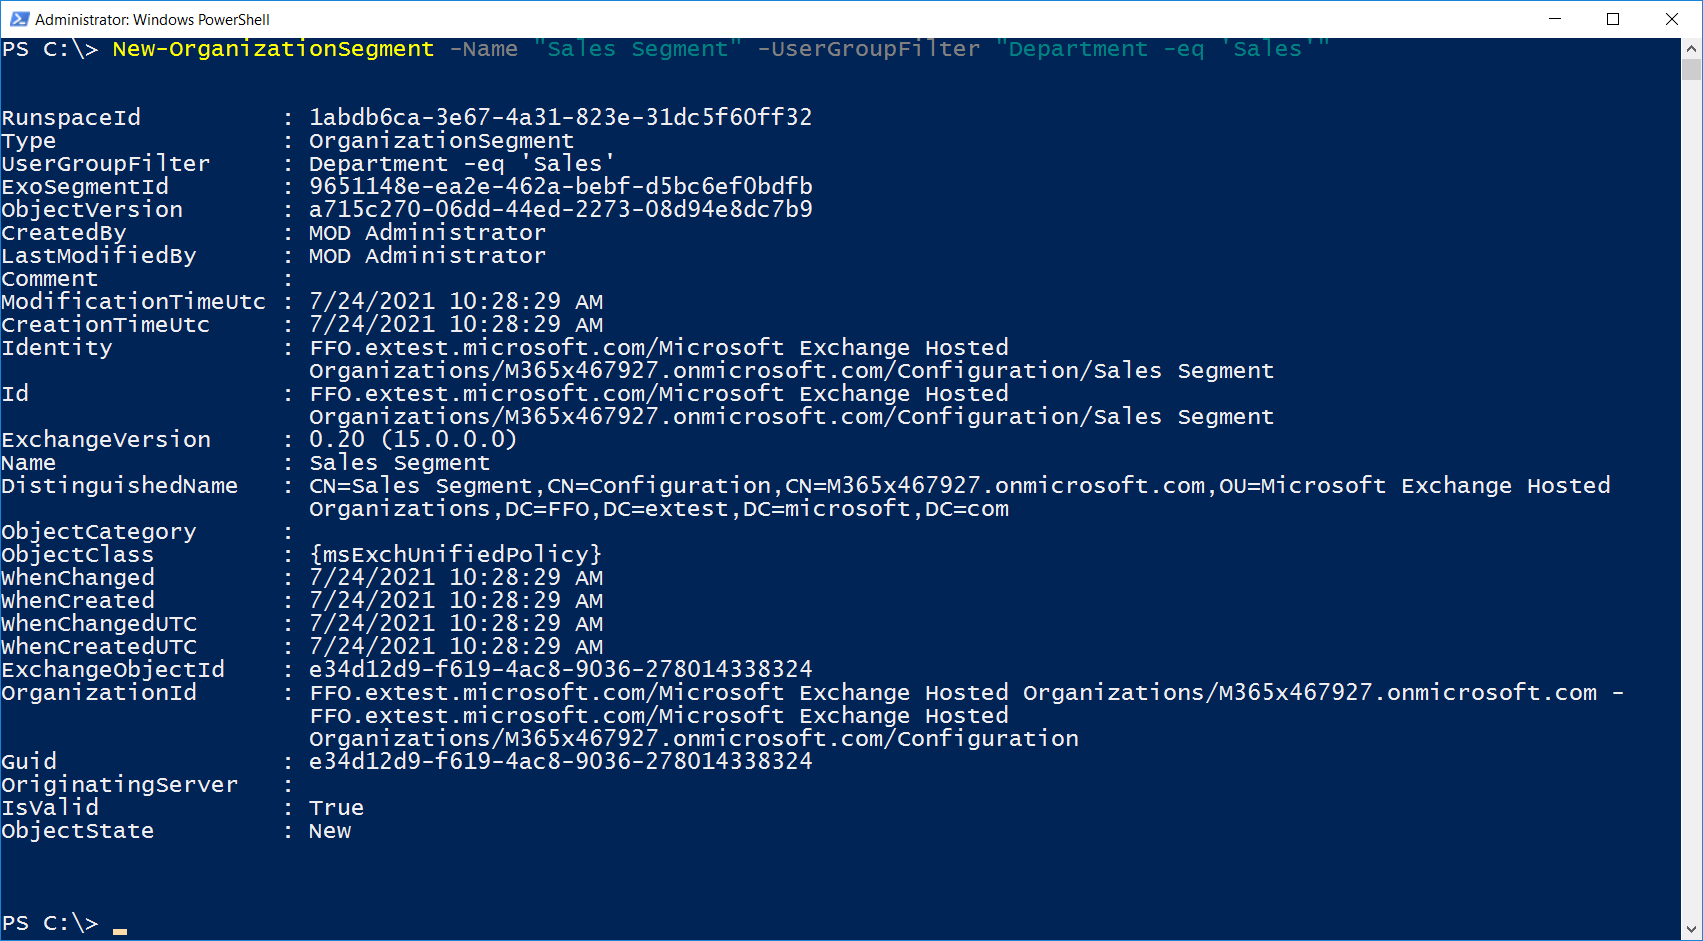Click the scrollbar up arrow
1703x941 pixels.
click(1692, 48)
